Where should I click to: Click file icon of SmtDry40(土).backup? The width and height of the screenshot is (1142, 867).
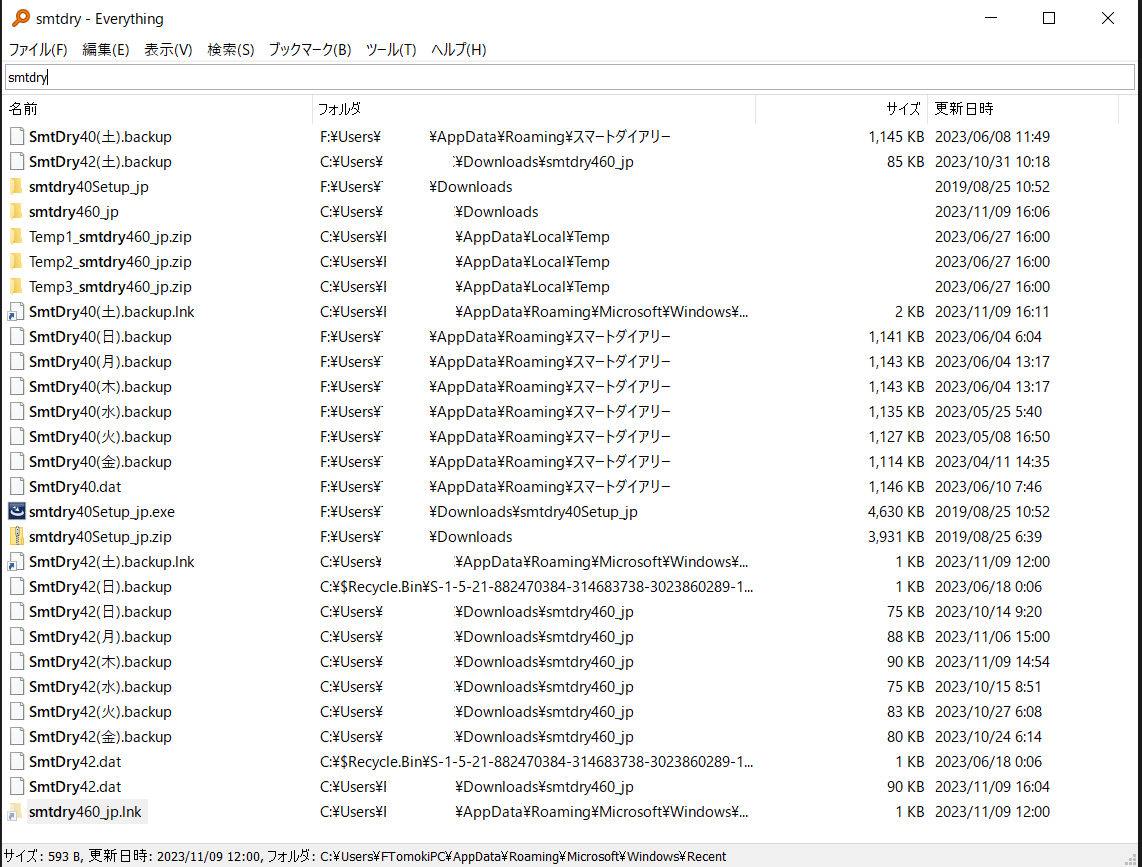coord(17,137)
